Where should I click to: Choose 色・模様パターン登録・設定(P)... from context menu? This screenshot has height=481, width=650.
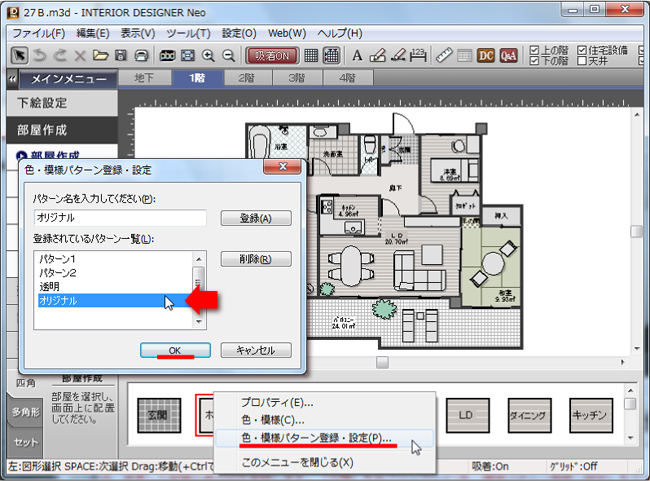coord(316,438)
